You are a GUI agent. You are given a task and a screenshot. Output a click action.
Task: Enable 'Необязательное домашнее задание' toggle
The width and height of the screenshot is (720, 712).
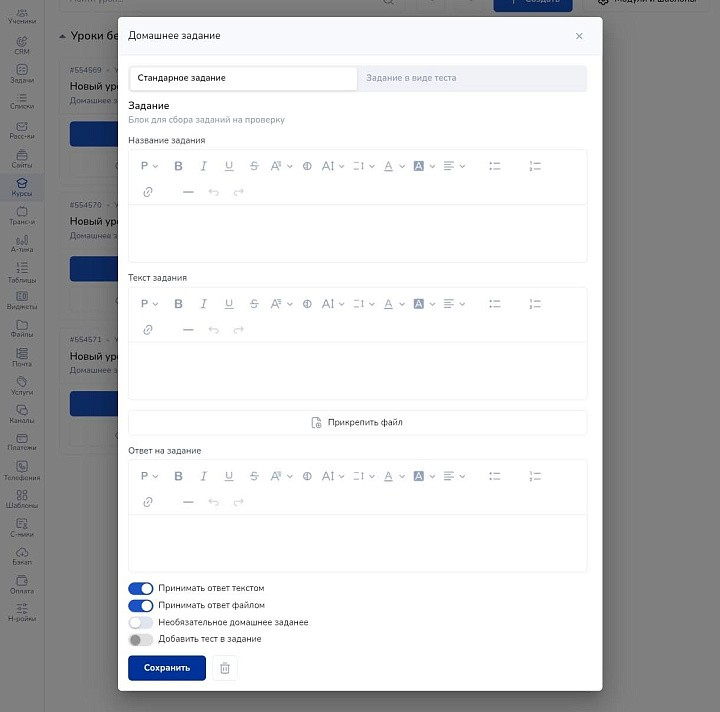(x=141, y=623)
